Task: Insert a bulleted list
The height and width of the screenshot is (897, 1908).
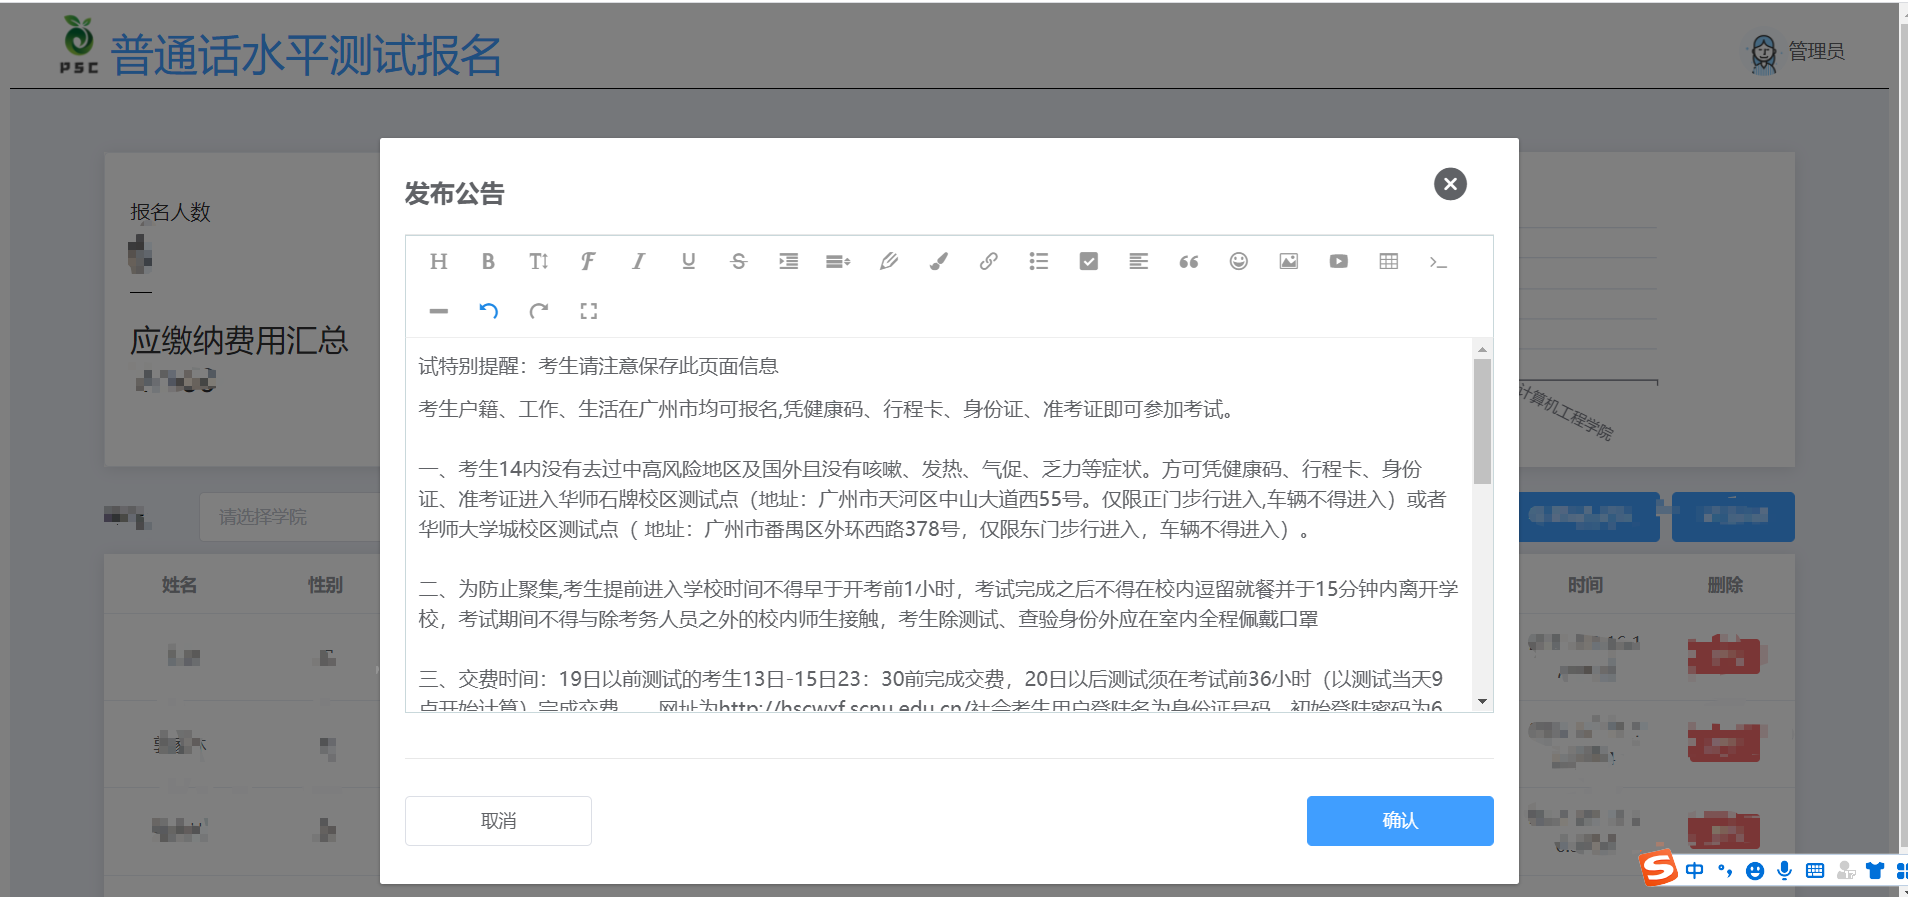Action: click(x=1038, y=261)
